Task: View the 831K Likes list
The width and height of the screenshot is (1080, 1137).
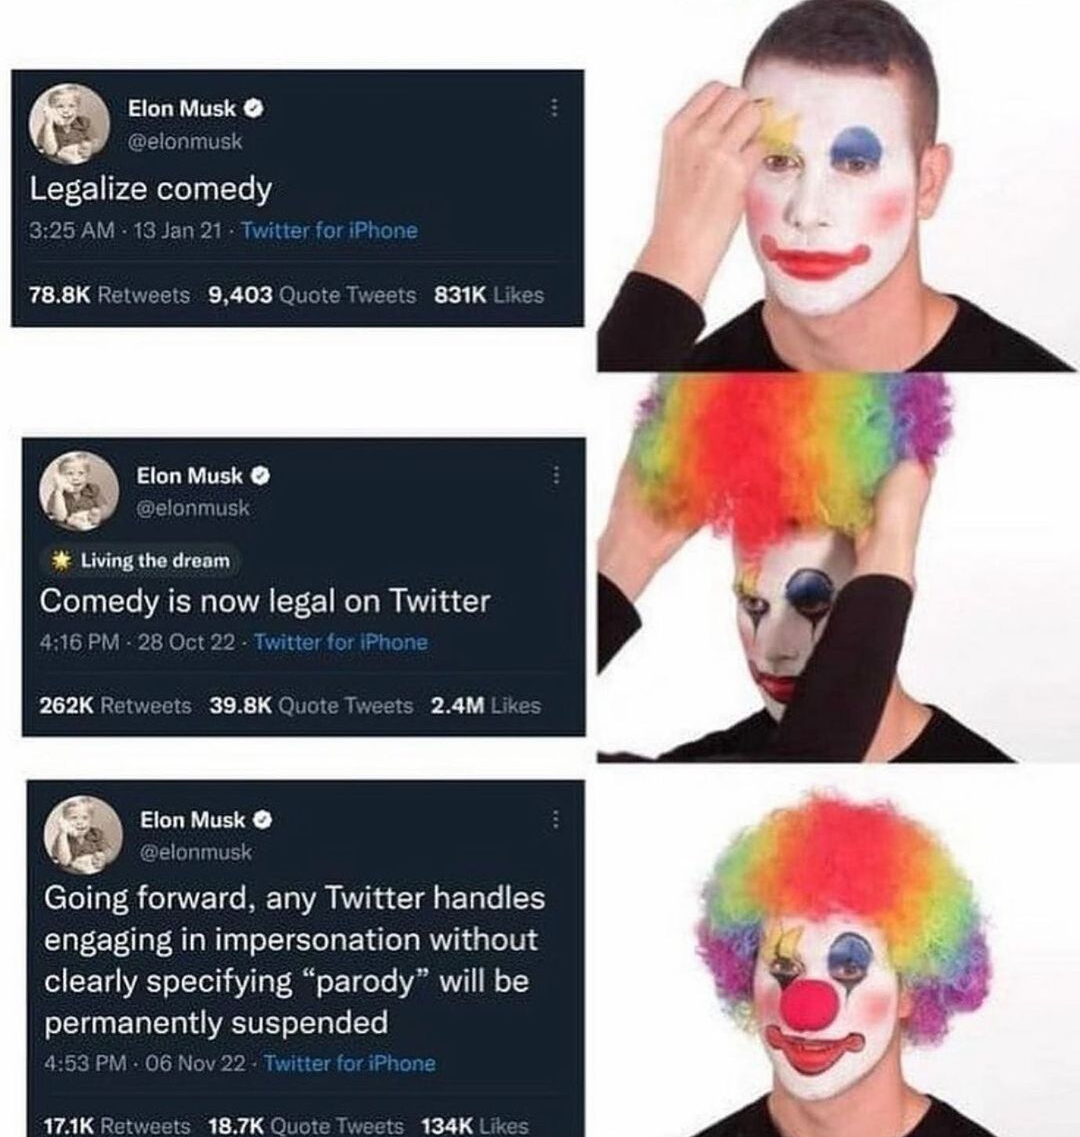Action: (489, 295)
